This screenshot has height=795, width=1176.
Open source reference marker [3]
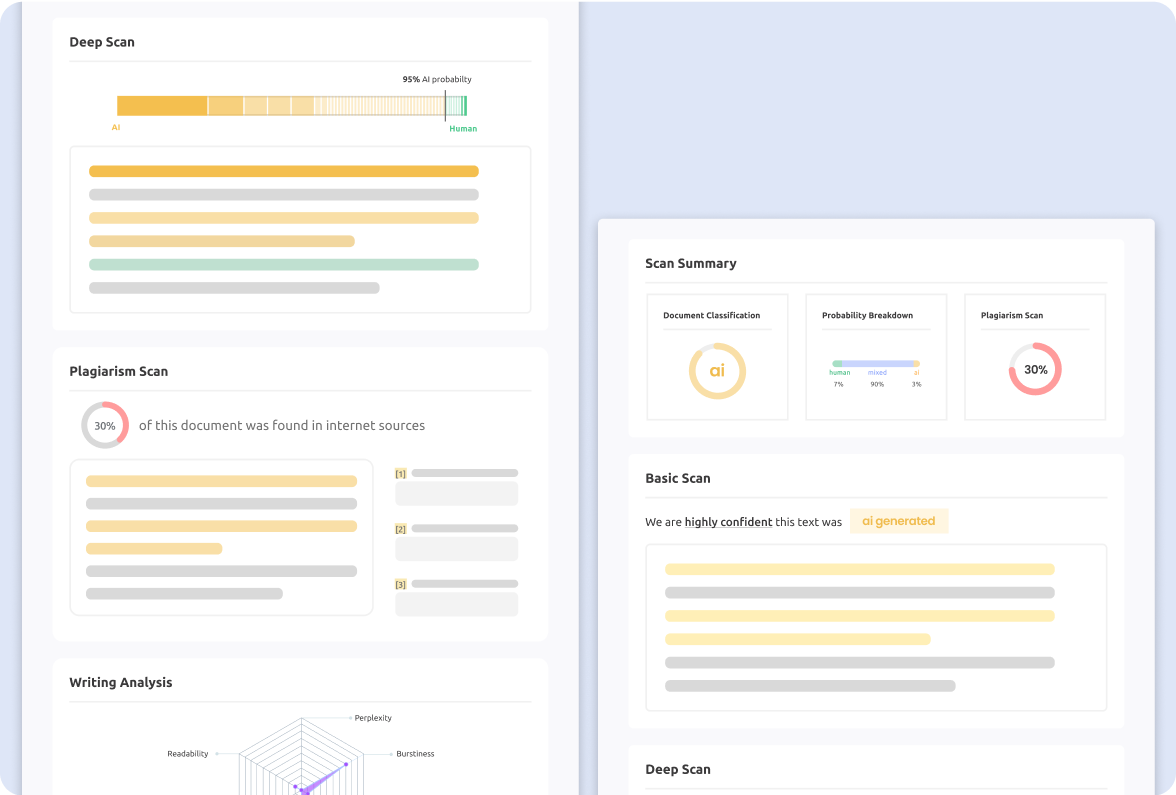pos(400,584)
